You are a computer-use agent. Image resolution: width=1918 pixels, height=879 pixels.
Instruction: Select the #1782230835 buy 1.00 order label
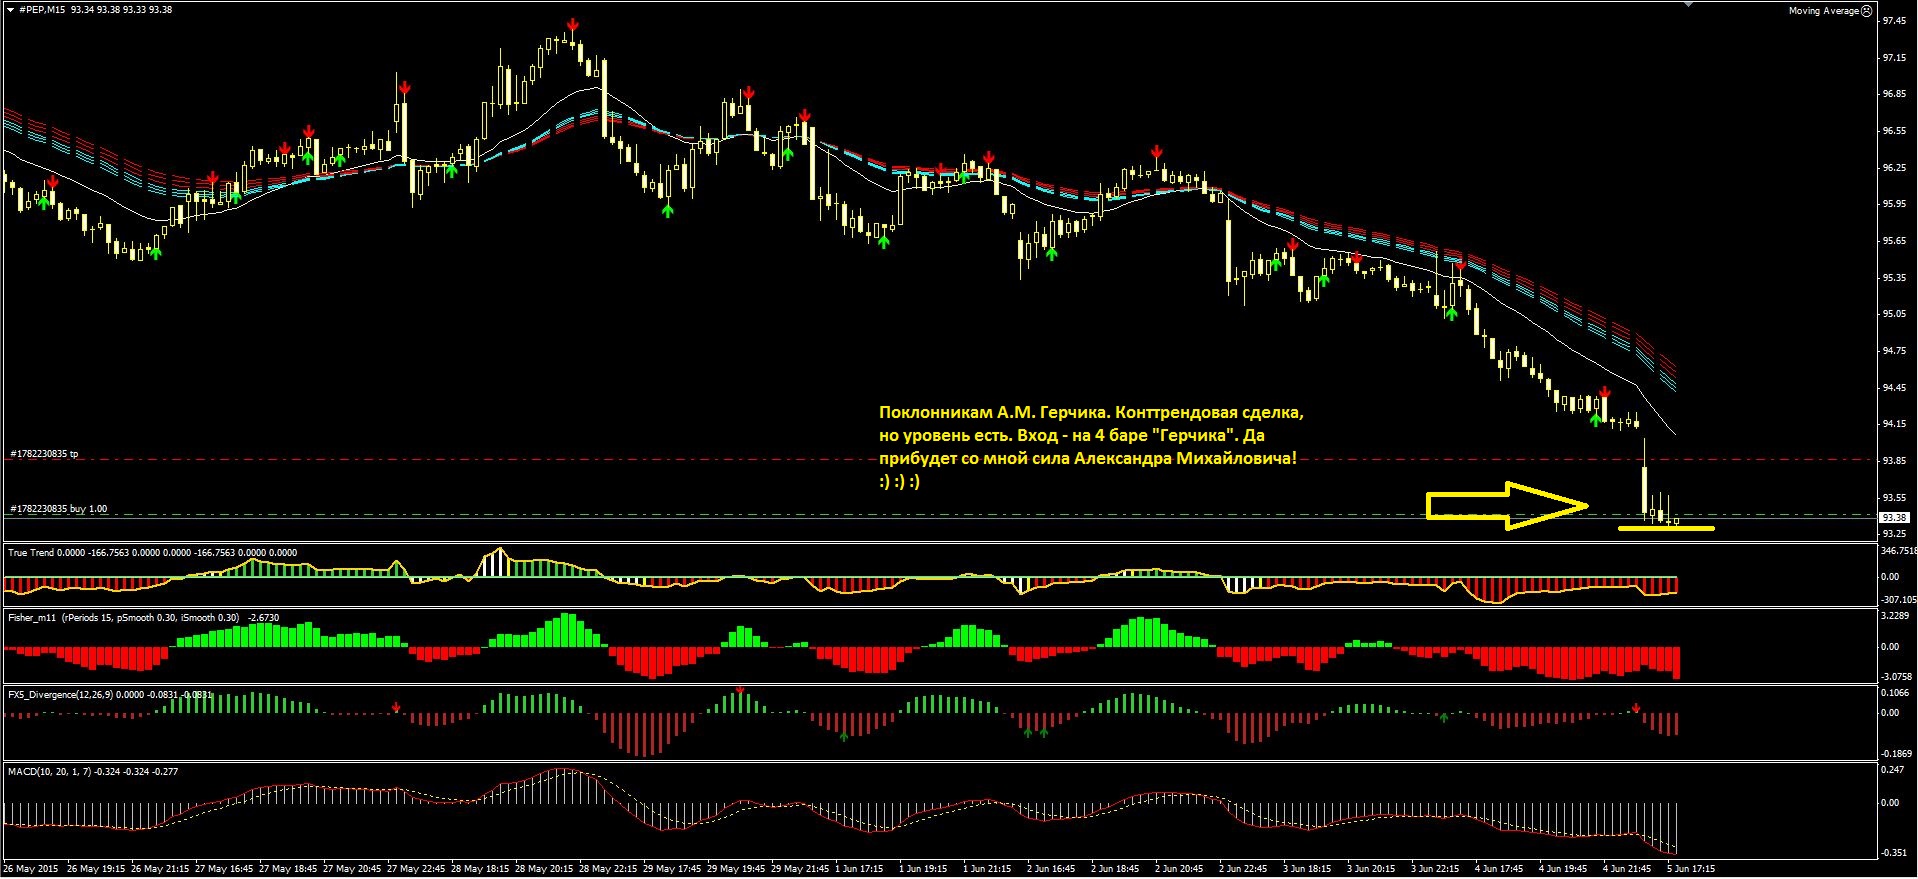click(x=59, y=509)
